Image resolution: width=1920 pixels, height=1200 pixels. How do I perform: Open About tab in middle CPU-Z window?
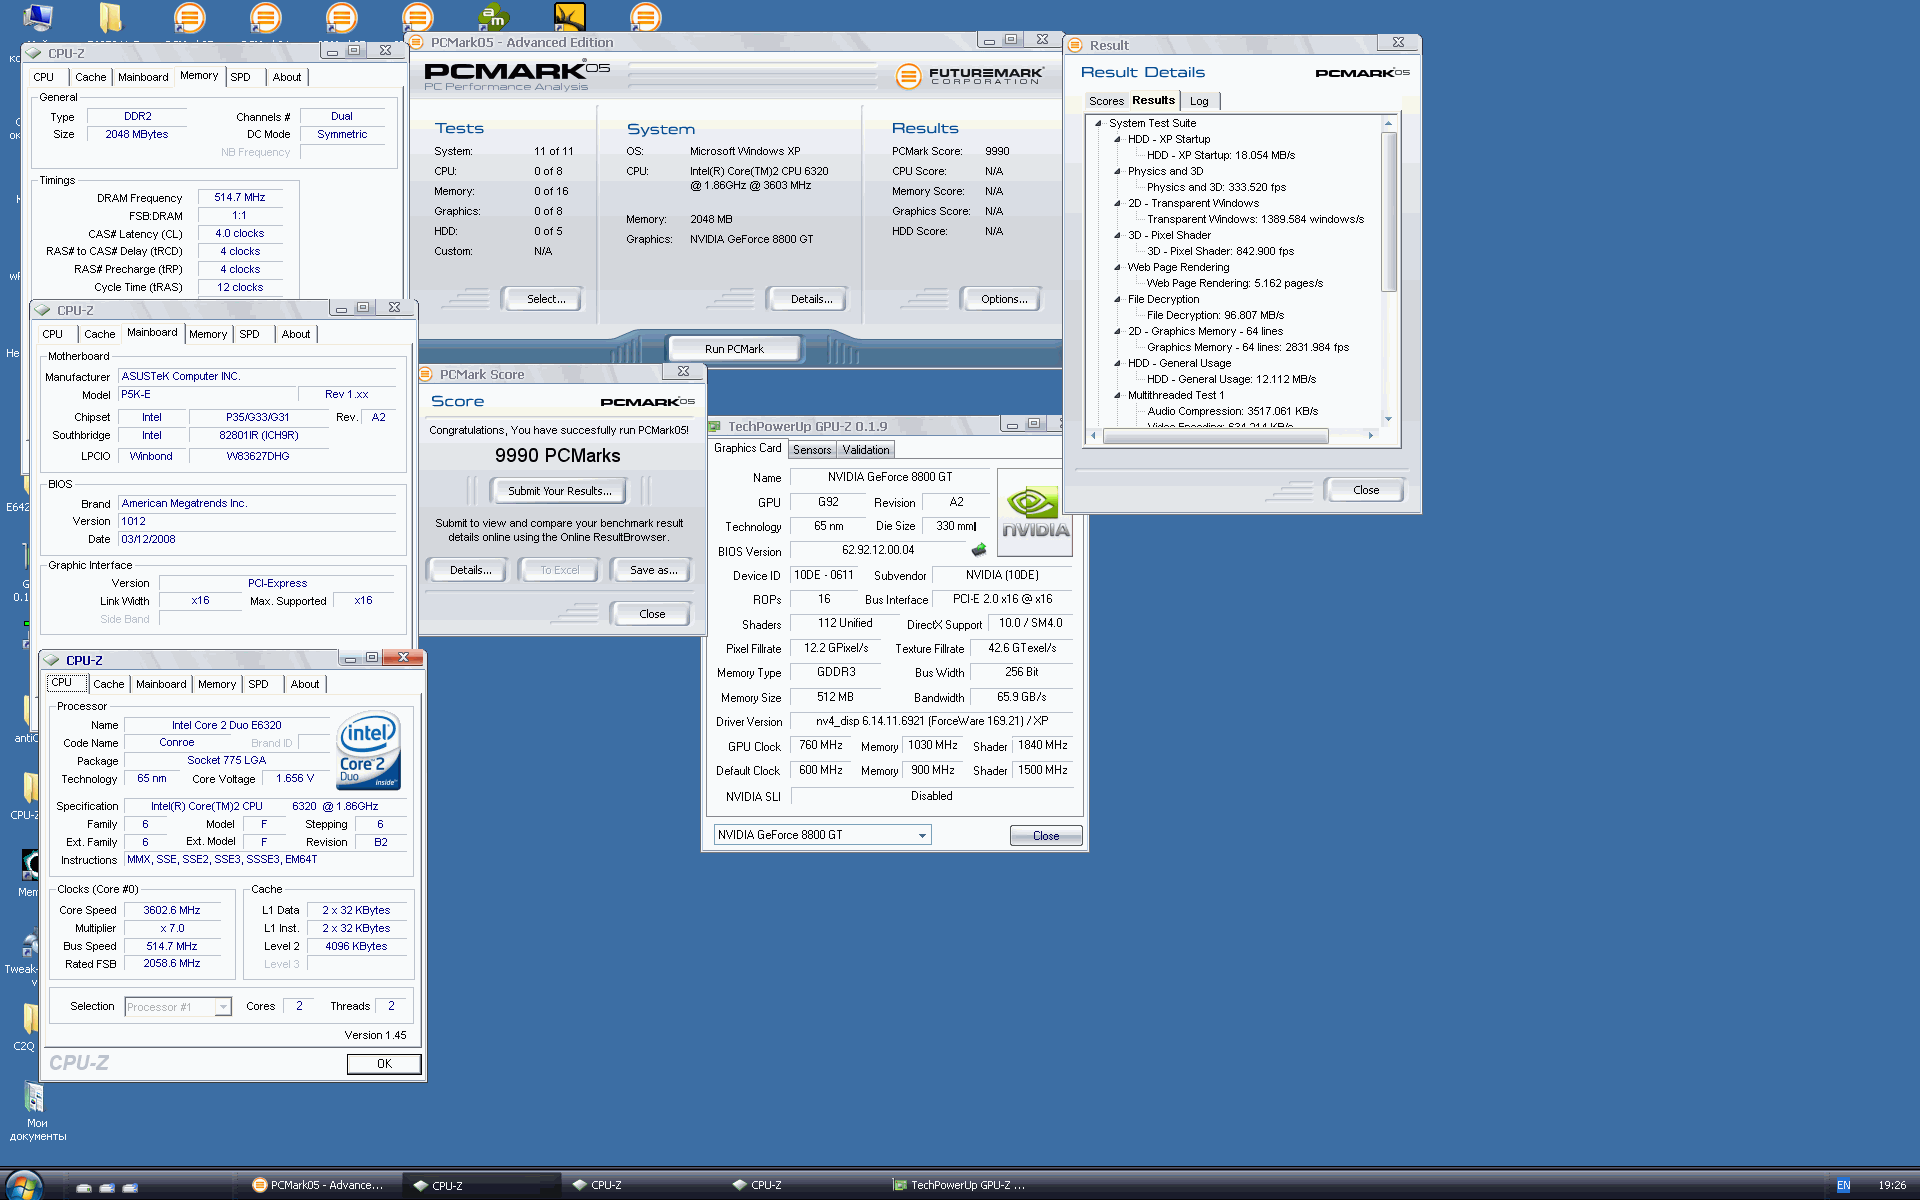click(x=296, y=334)
